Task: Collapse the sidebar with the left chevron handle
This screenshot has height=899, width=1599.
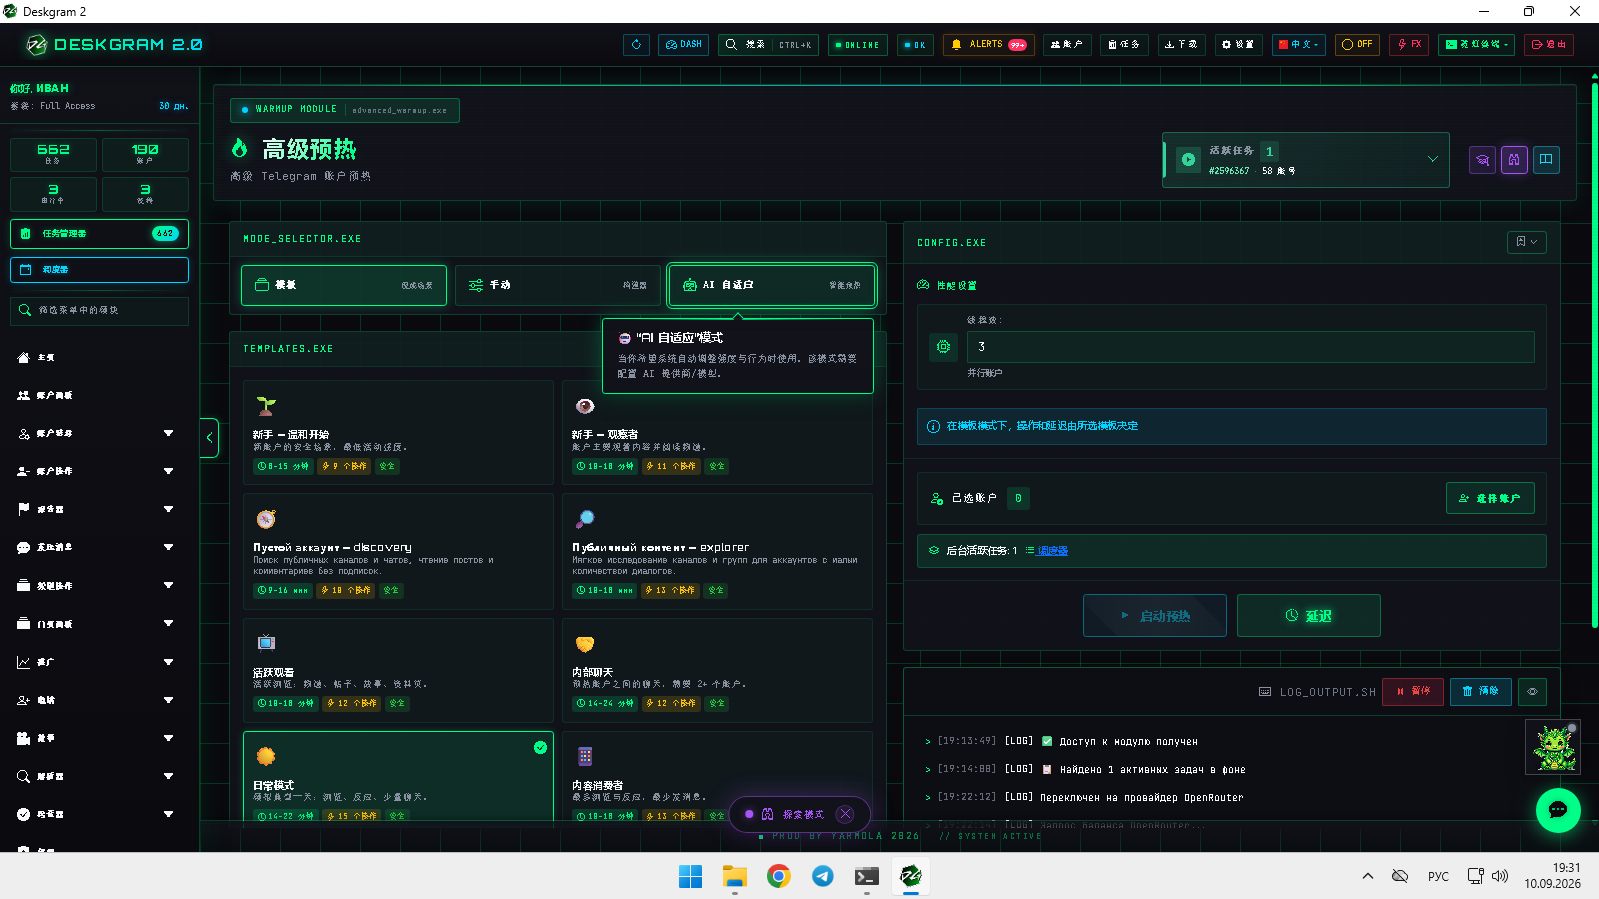Action: (x=209, y=438)
